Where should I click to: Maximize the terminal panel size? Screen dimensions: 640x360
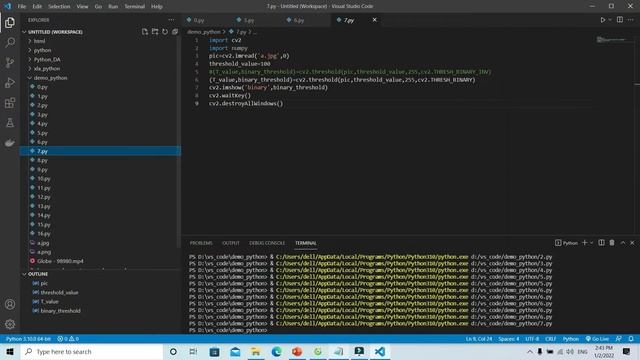click(623, 242)
